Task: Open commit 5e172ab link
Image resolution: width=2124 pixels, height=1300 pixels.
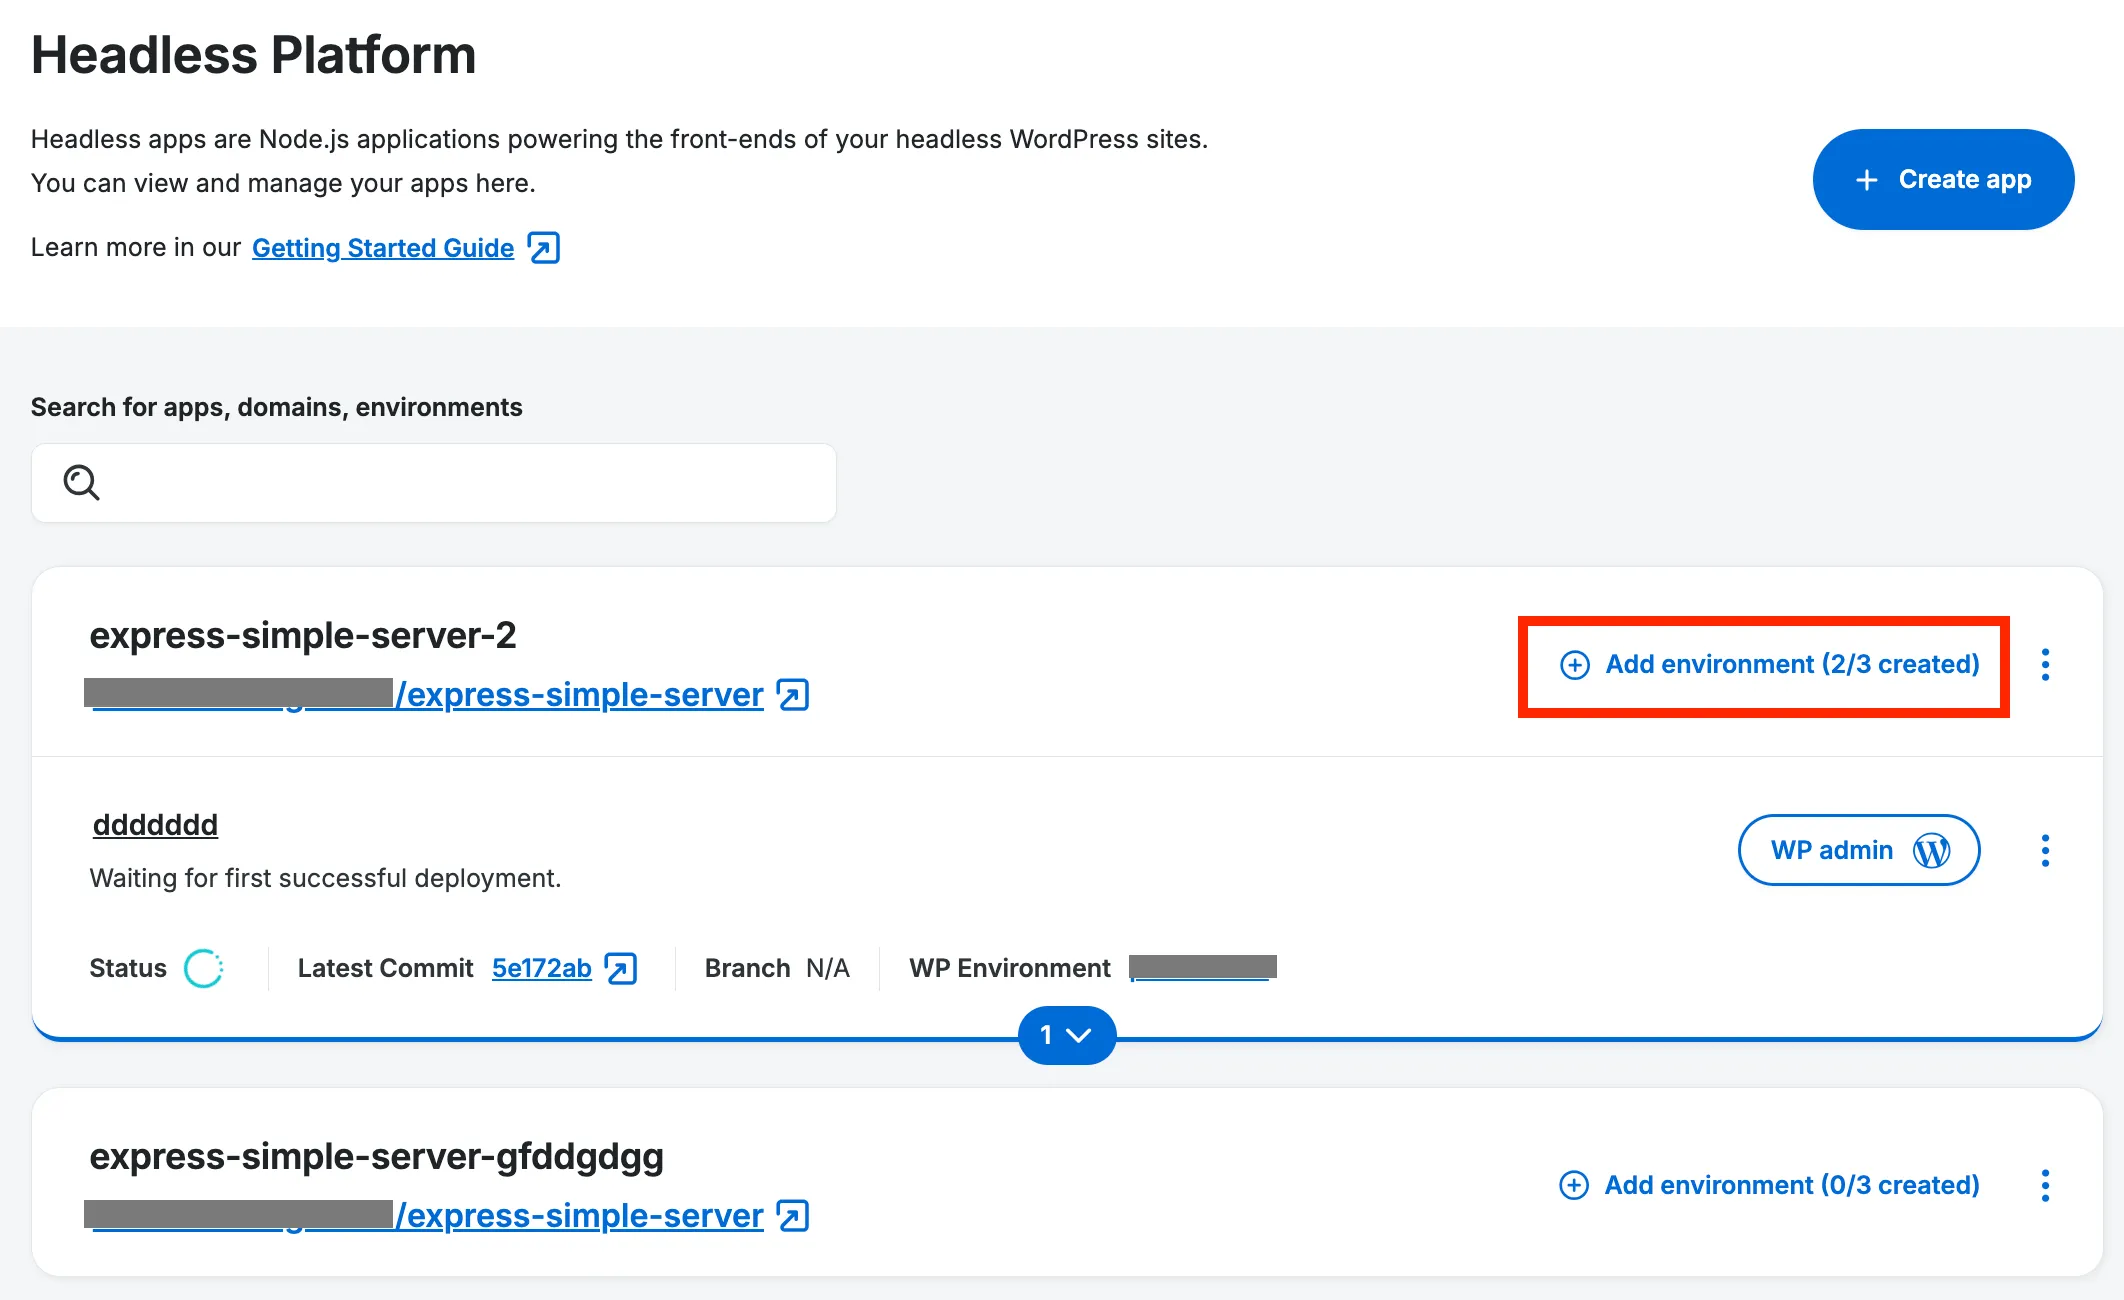Action: [541, 968]
